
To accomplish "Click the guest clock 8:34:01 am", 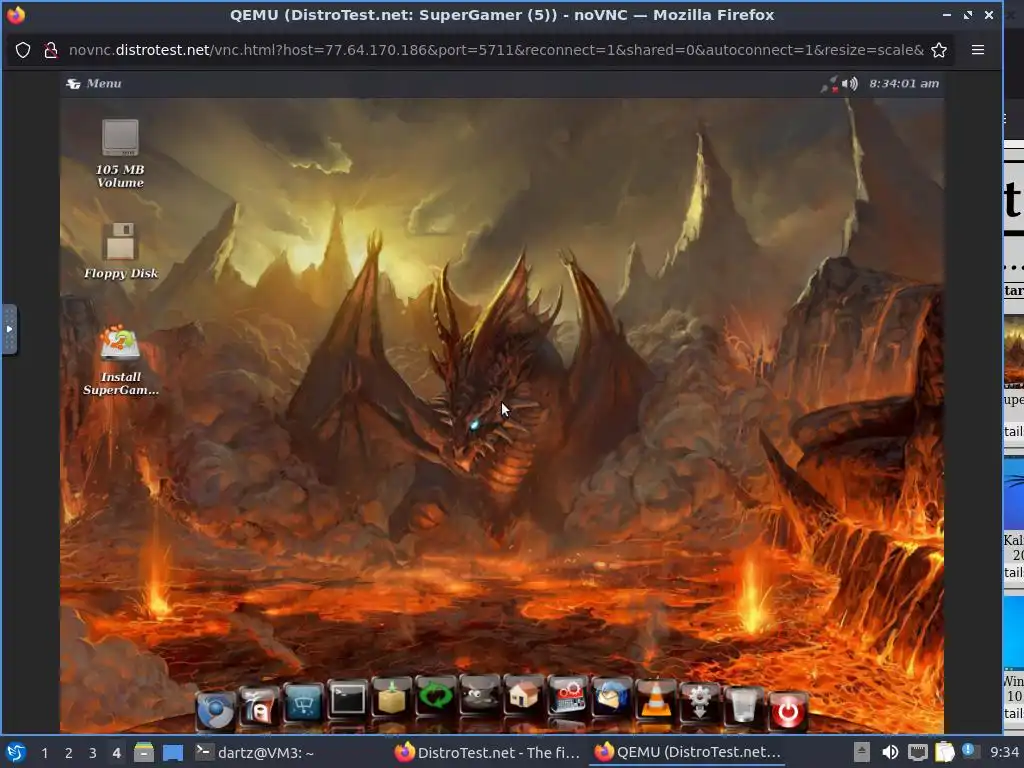I will (x=904, y=84).
